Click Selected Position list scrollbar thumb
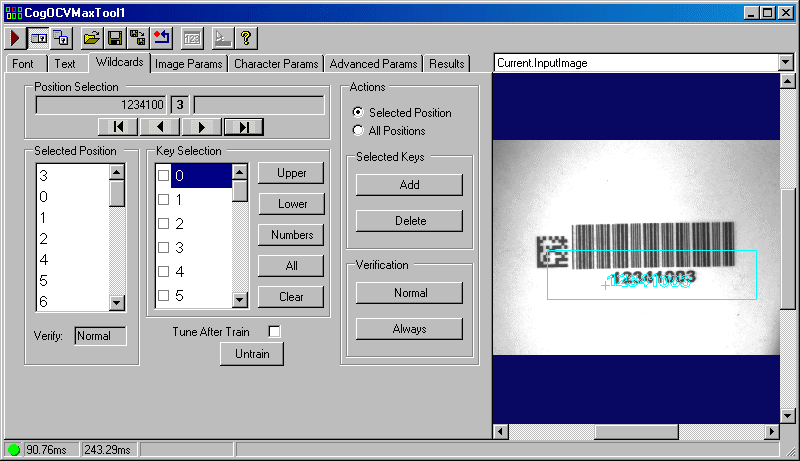The image size is (800, 461). click(x=117, y=193)
